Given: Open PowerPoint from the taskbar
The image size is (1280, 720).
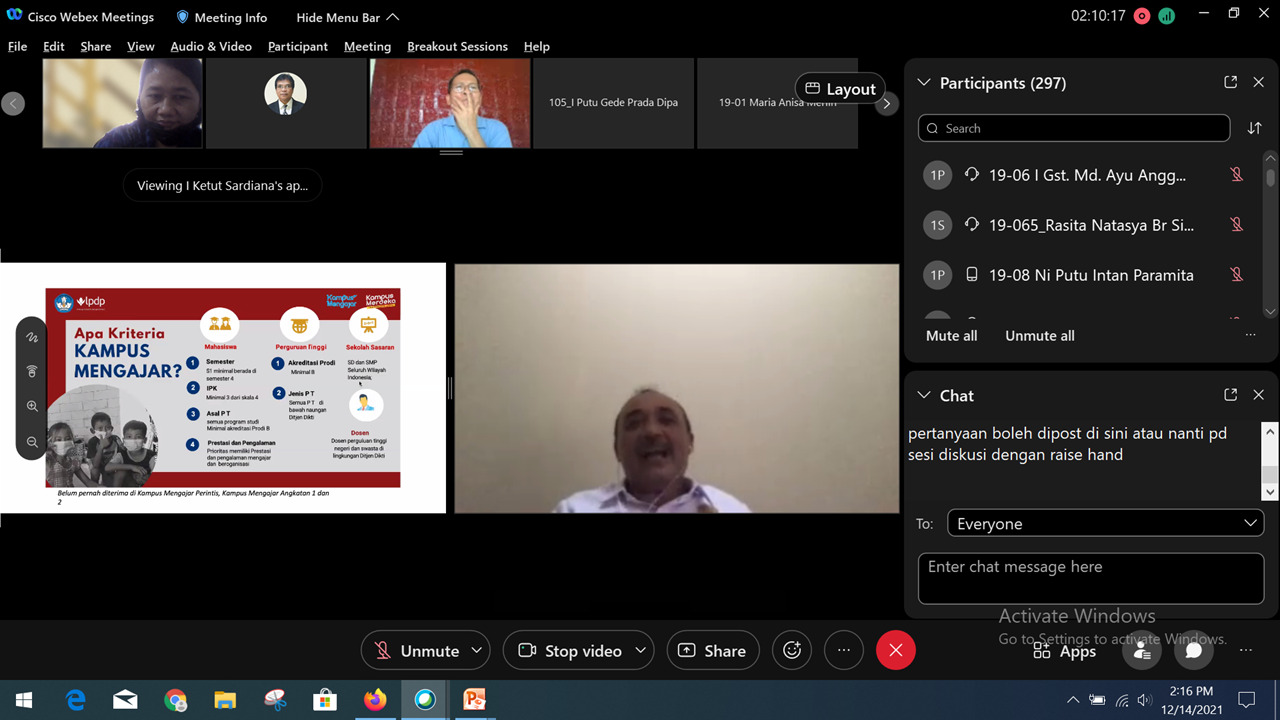Looking at the screenshot, I should click(474, 700).
